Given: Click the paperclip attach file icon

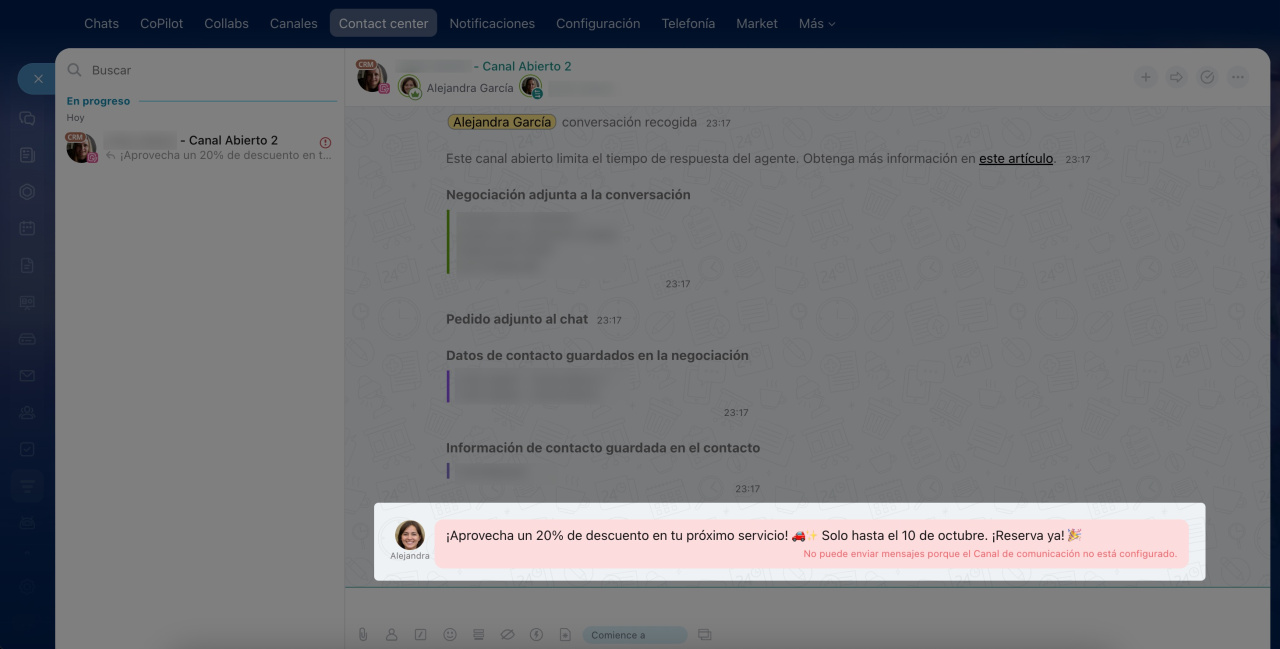Looking at the screenshot, I should click(x=363, y=635).
